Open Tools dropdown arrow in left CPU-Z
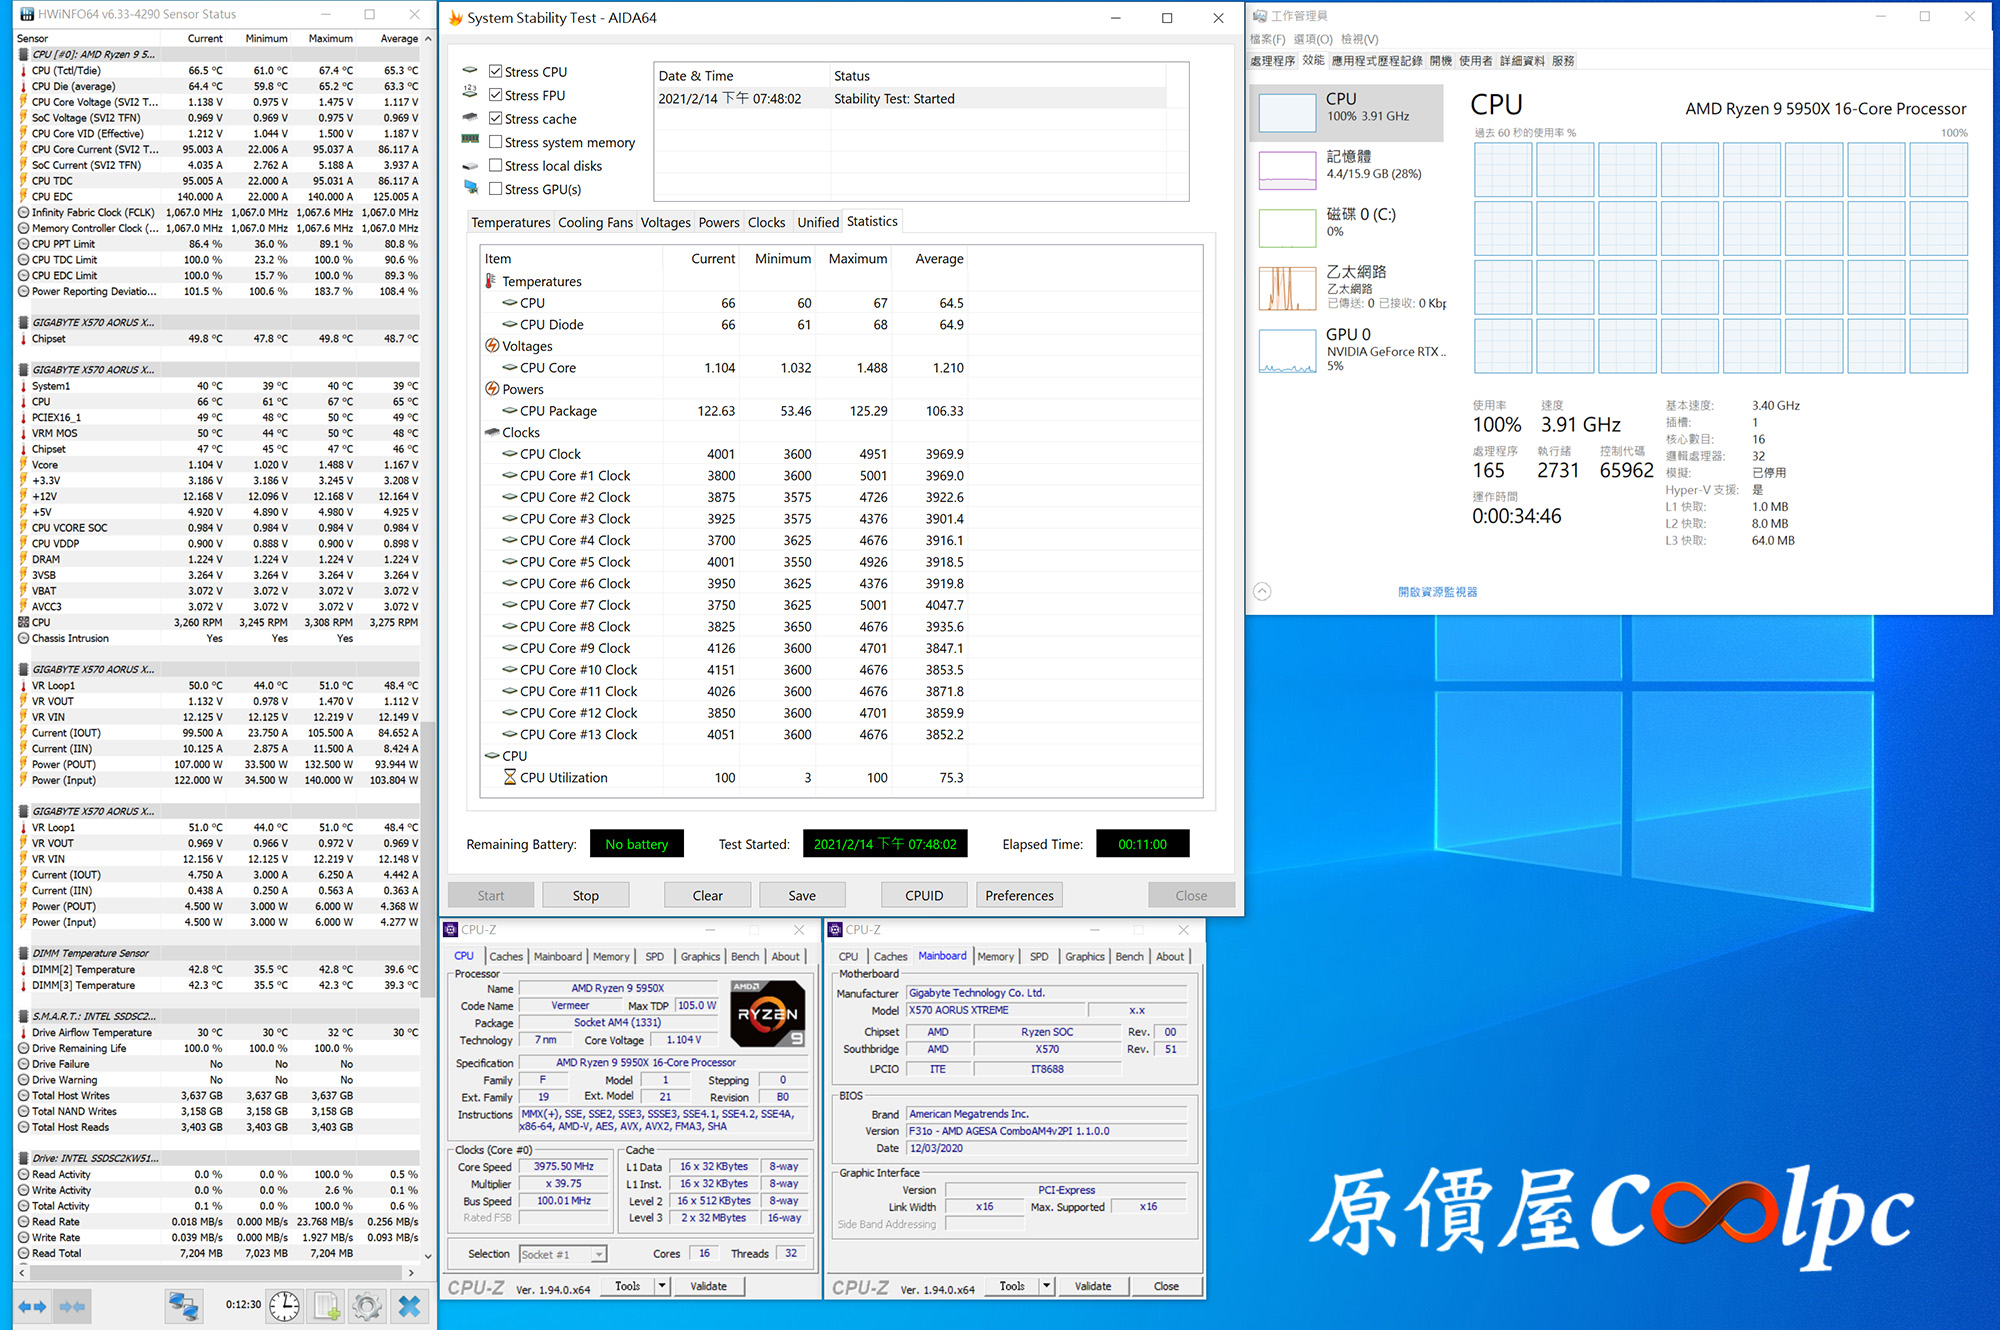 click(662, 1286)
